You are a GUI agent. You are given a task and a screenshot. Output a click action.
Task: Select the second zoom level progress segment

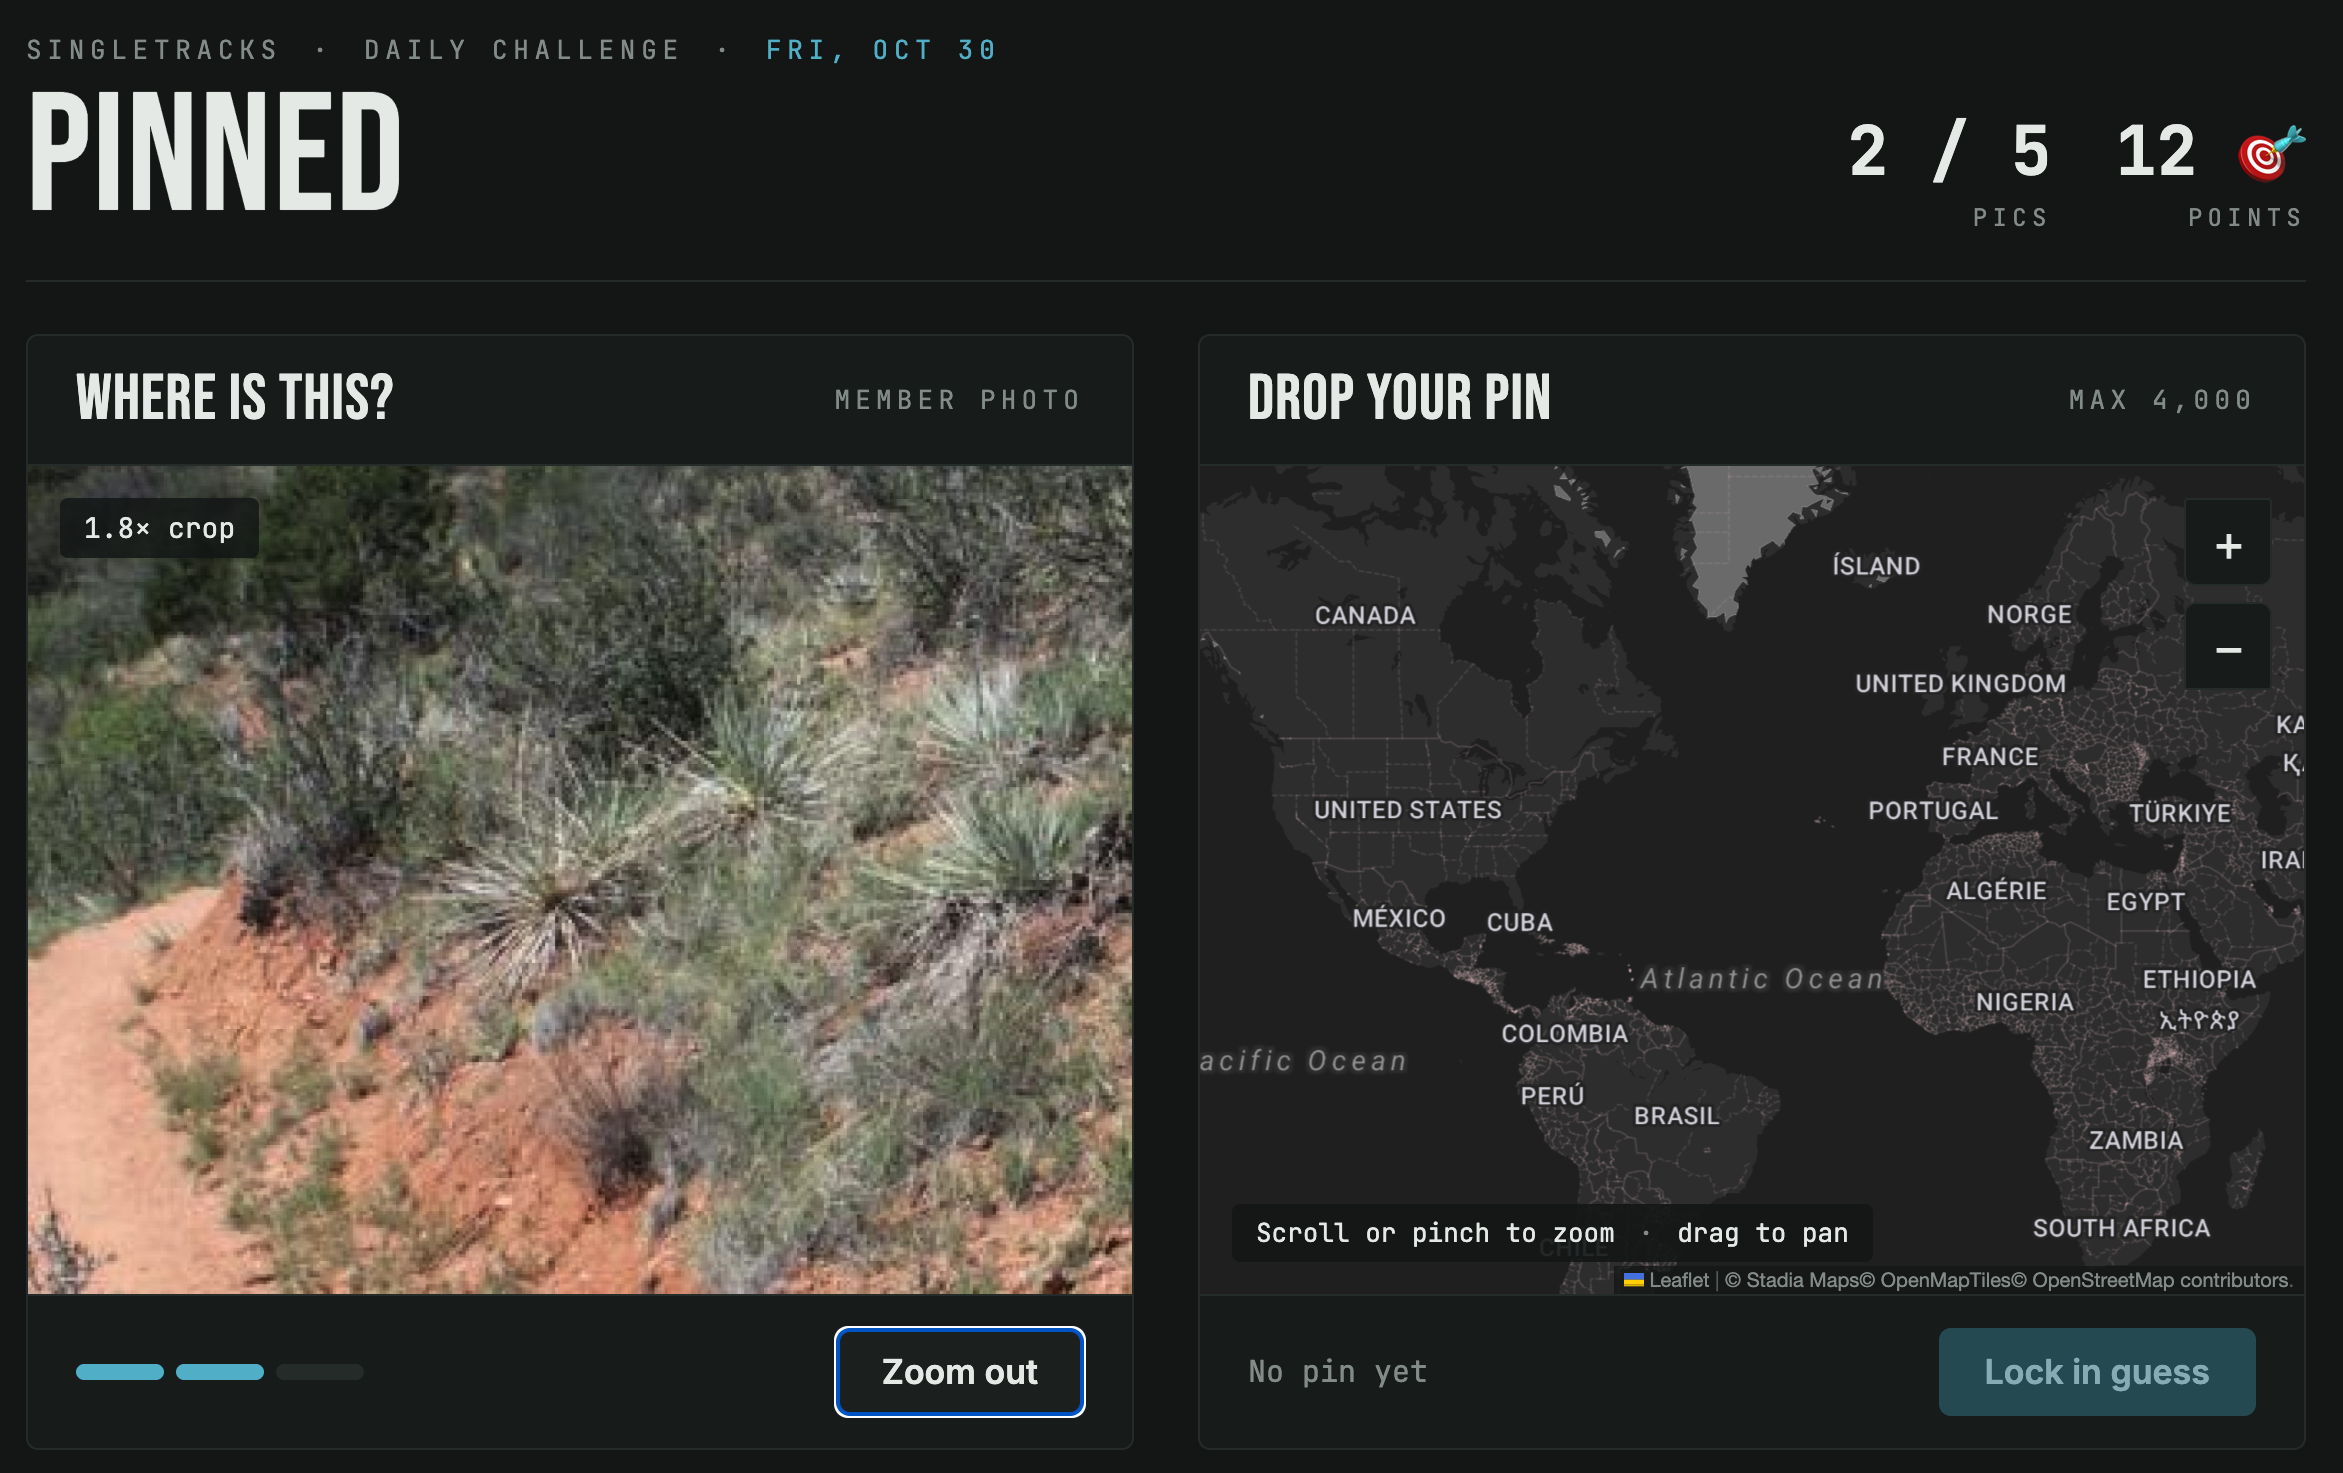pos(219,1372)
